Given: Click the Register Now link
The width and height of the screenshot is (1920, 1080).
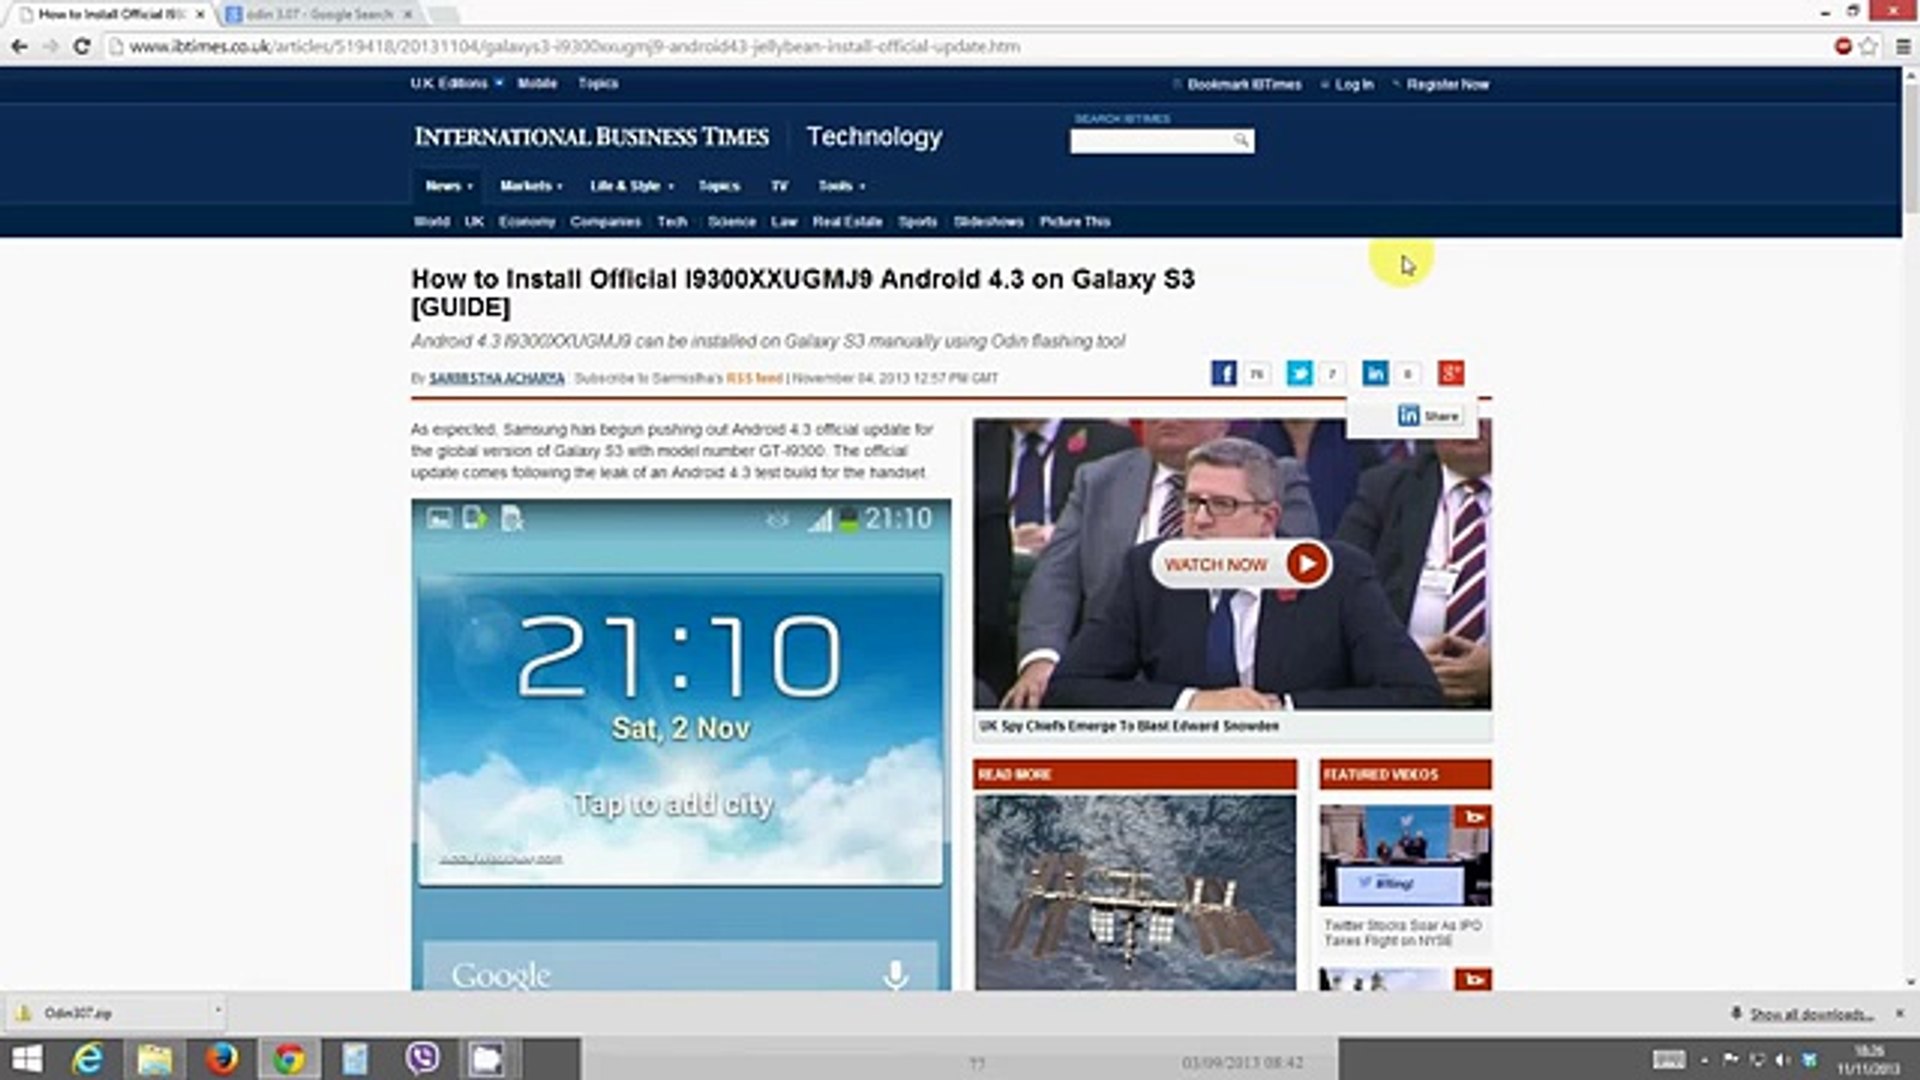Looking at the screenshot, I should (x=1447, y=84).
